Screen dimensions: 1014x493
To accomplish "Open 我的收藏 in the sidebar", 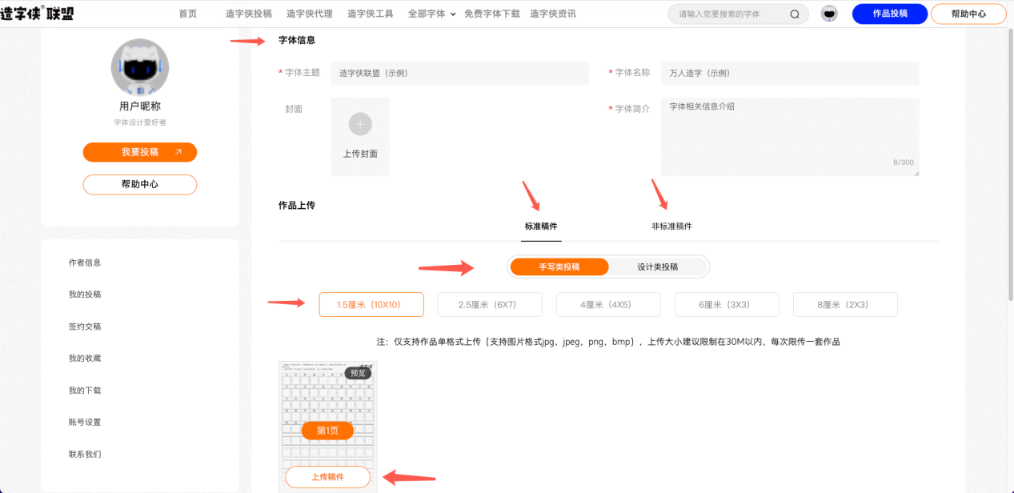I will pos(85,358).
